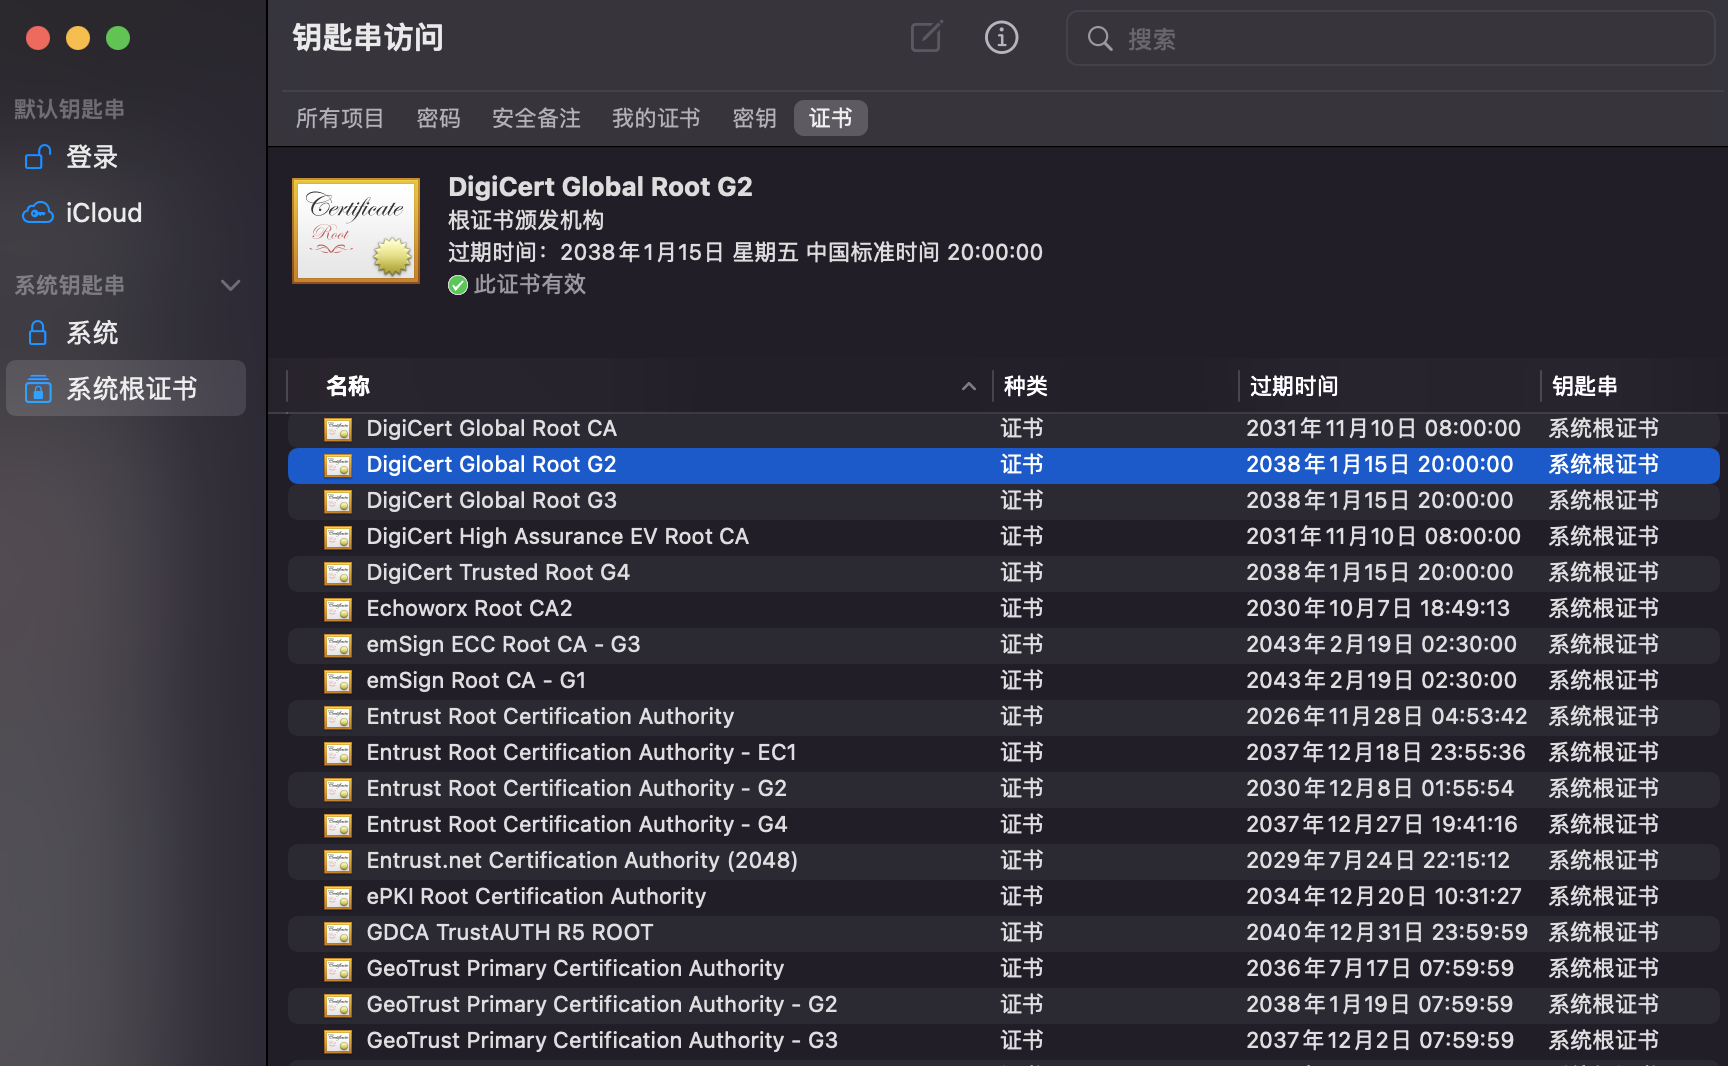Click the cloud icon beside iCloud

click(38, 213)
